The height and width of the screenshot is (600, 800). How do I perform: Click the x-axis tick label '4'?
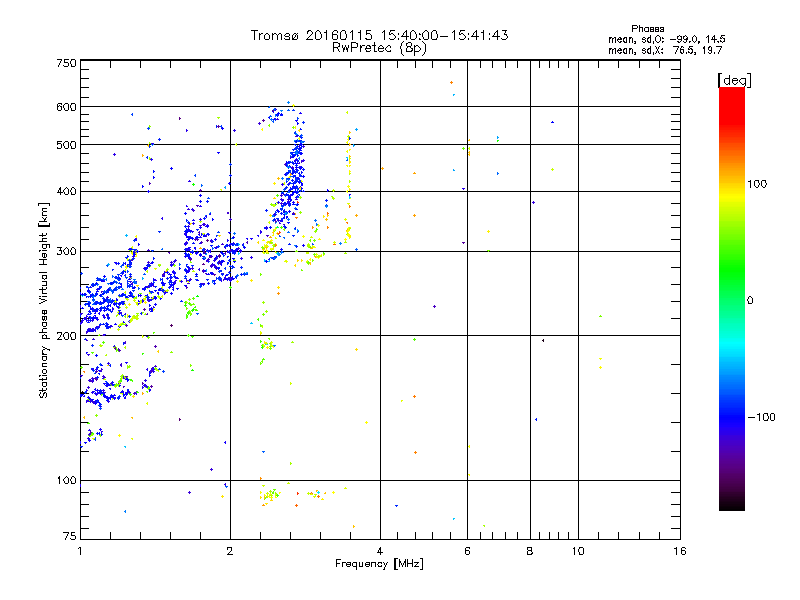coord(380,551)
